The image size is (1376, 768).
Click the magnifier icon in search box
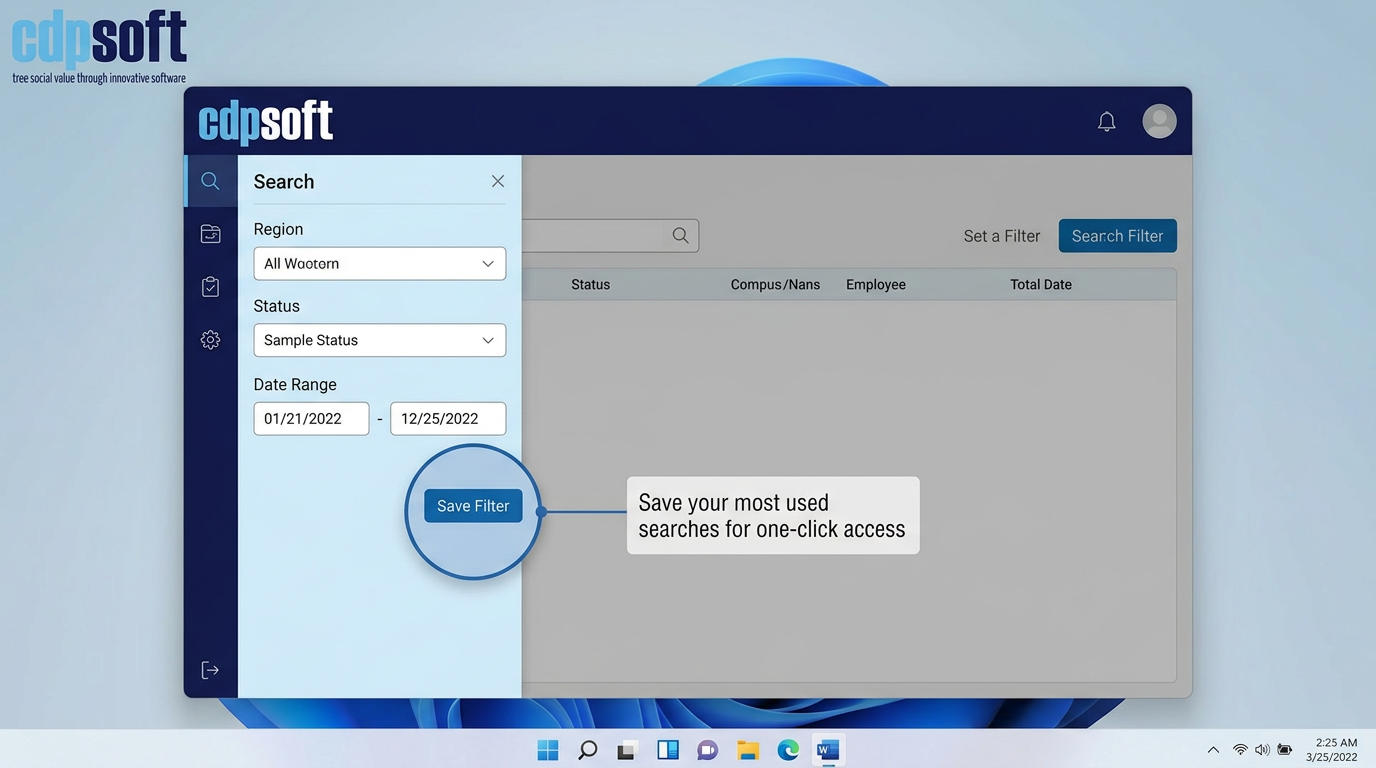coord(680,236)
